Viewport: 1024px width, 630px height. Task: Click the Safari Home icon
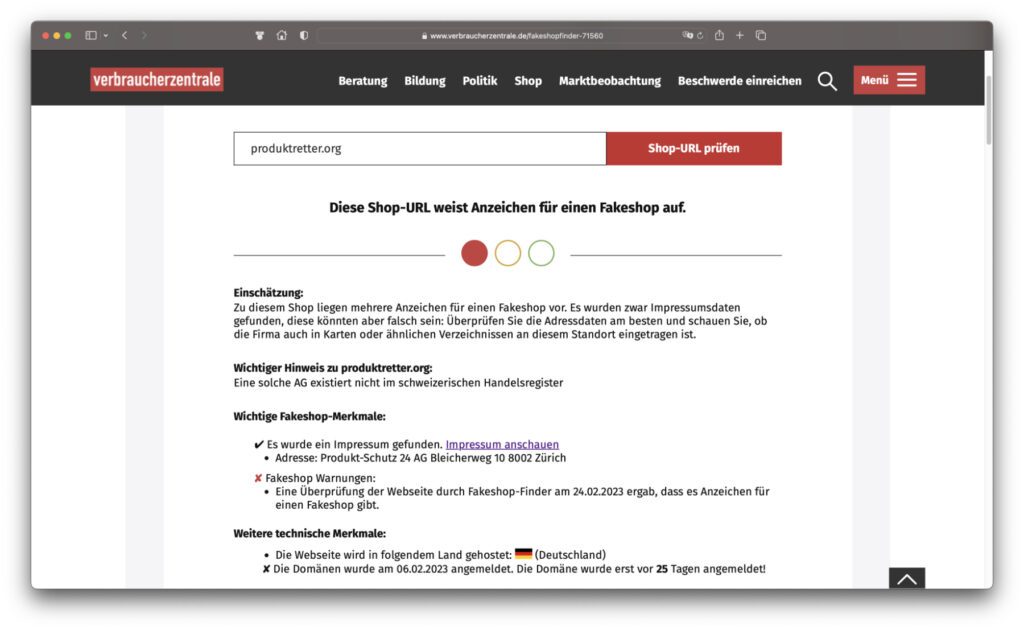pos(283,33)
